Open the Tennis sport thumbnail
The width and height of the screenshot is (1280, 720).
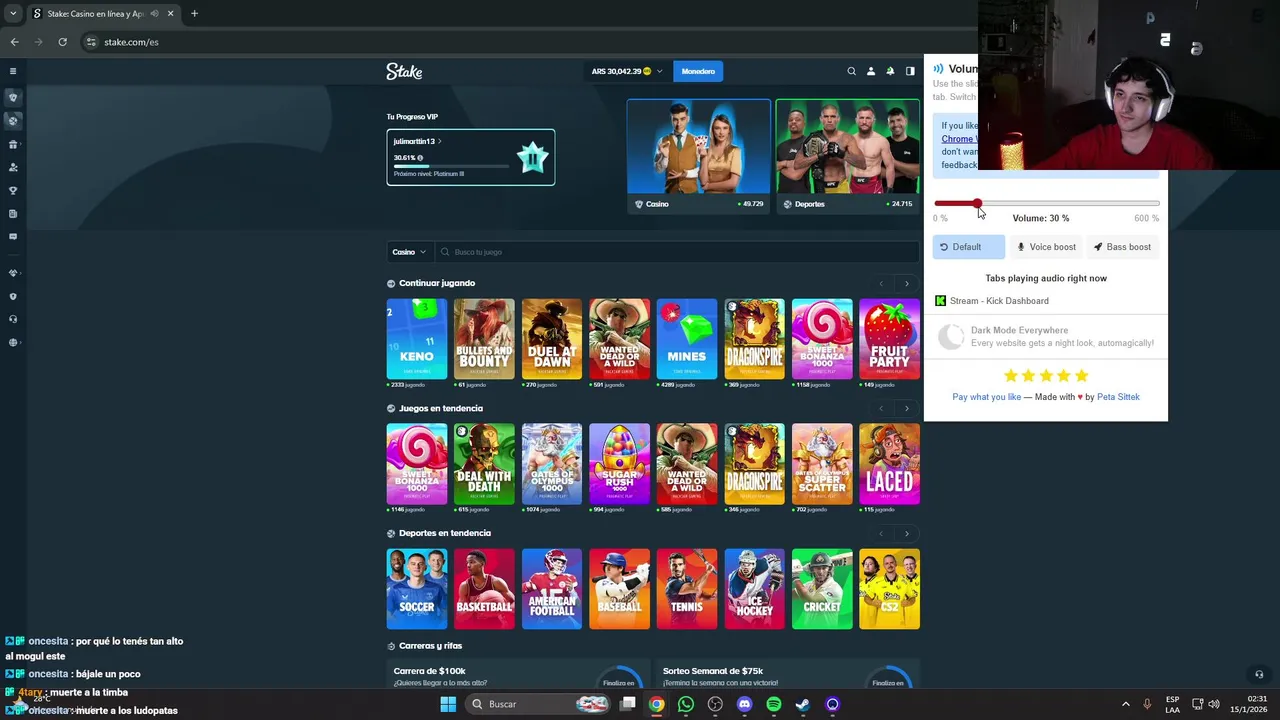click(687, 589)
